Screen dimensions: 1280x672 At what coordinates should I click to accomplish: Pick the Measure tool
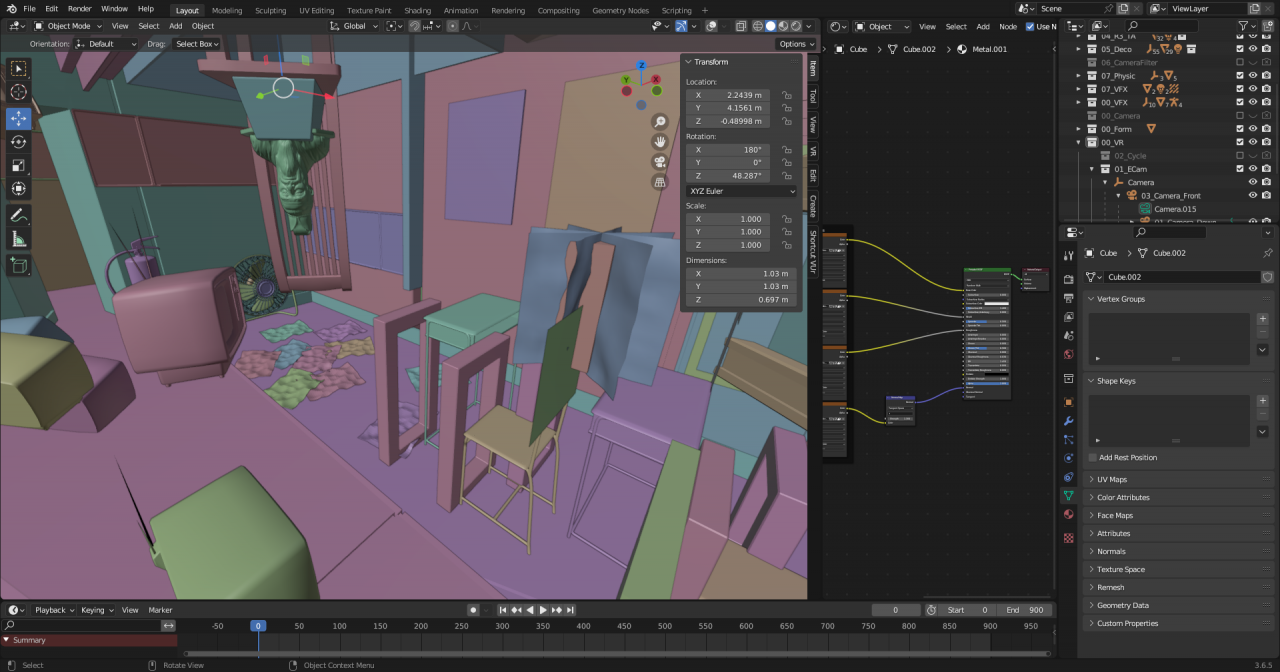[19, 240]
